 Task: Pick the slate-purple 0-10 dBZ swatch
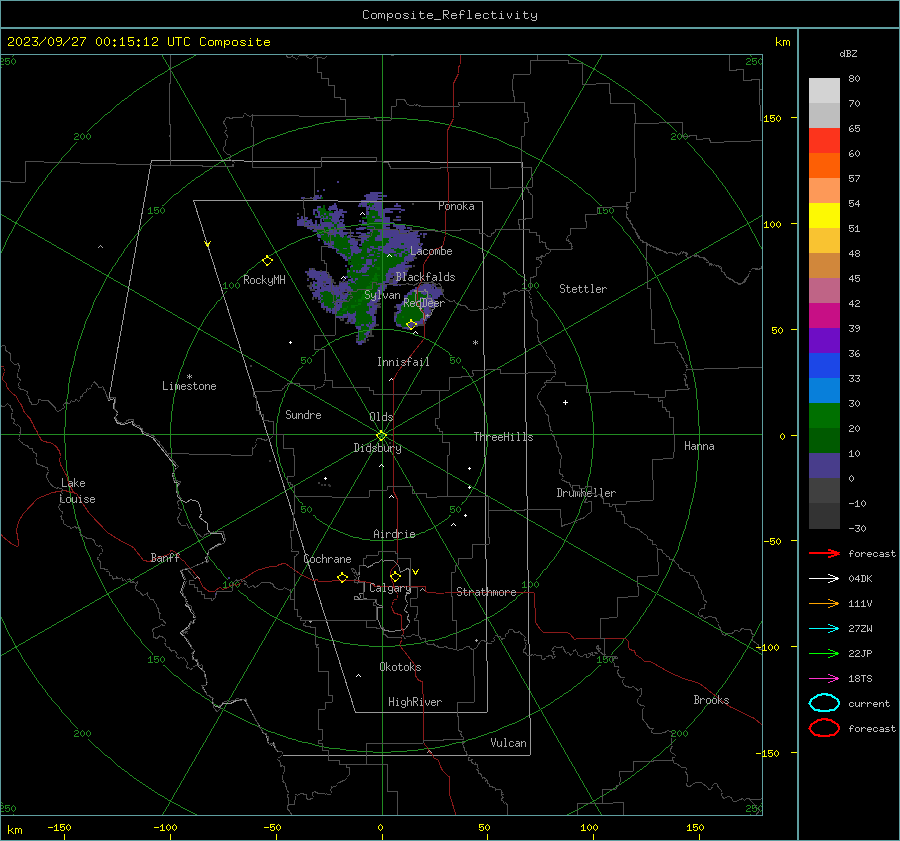tap(824, 466)
